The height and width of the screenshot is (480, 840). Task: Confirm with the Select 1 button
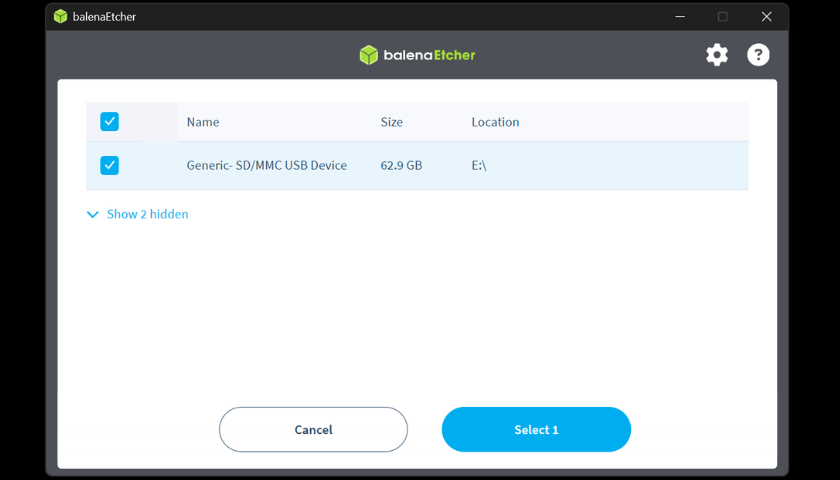click(536, 430)
